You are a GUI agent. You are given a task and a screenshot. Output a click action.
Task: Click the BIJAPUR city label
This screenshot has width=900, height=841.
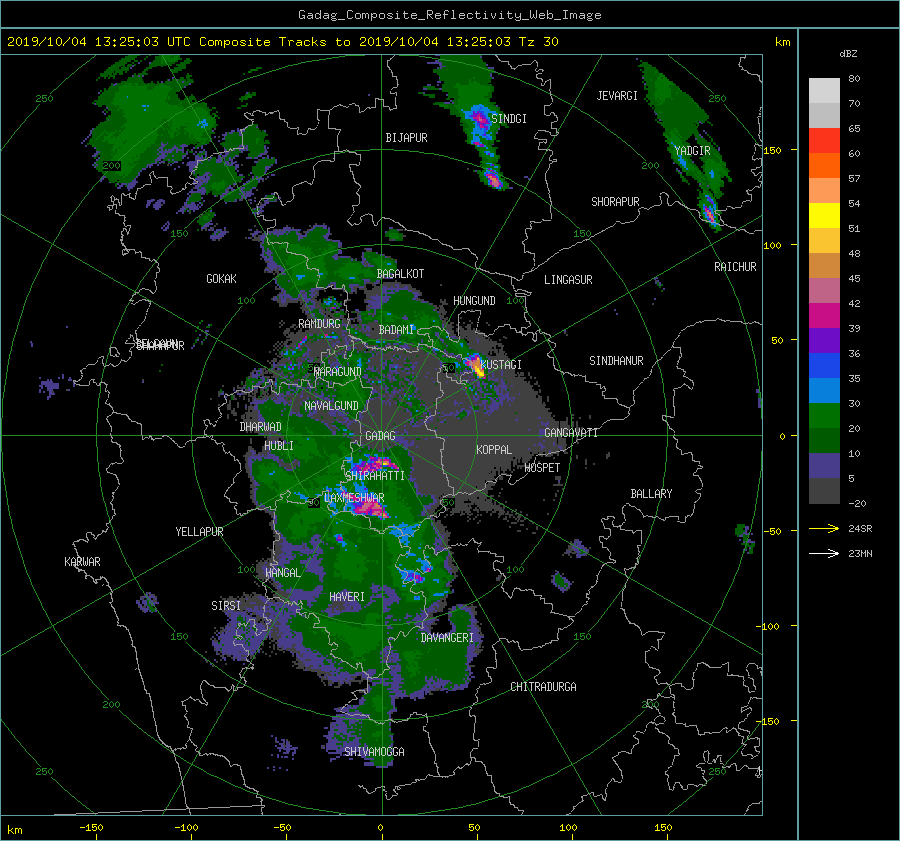tap(406, 138)
